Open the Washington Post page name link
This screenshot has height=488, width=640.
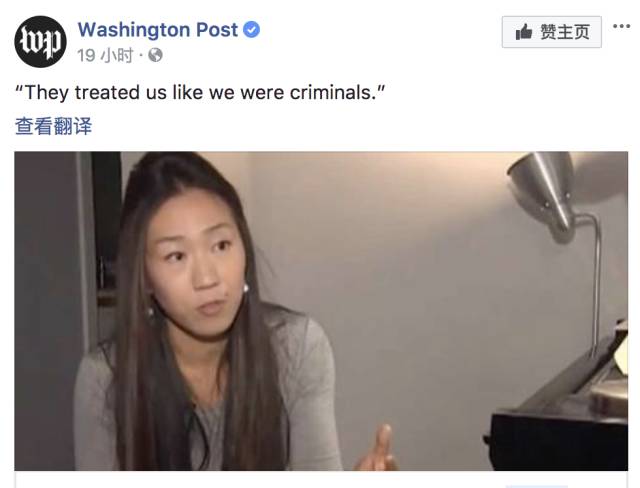(x=158, y=30)
